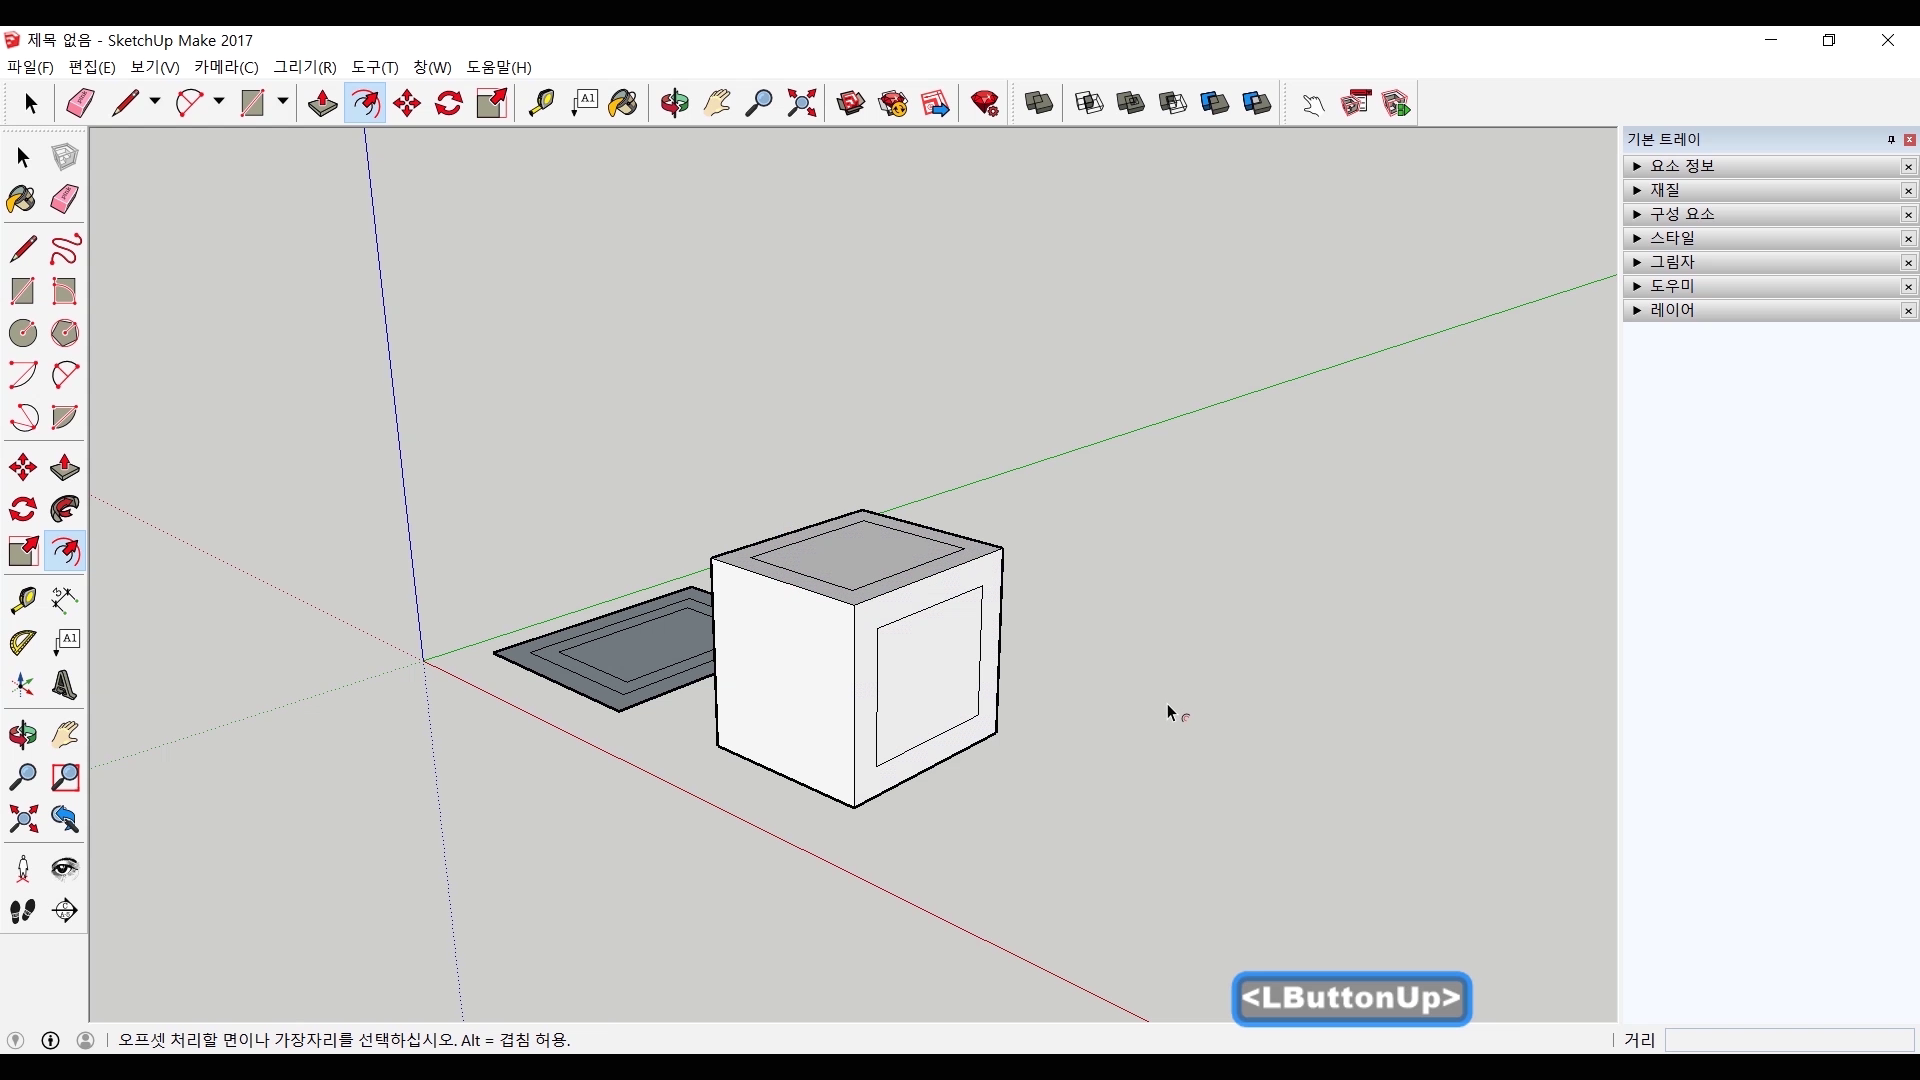The image size is (1920, 1080).
Task: Select the Paint Bucket tool in left toolbar
Action: [22, 200]
